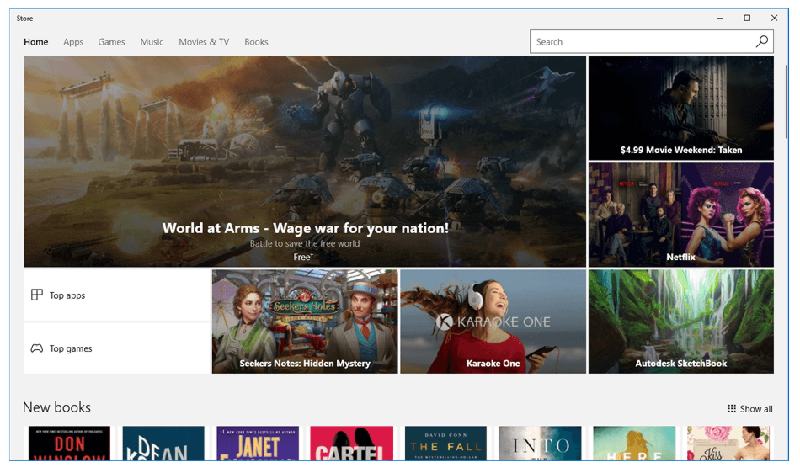This screenshot has height=473, width=800.
Task: Open the World at Arms featured banner
Action: 305,161
